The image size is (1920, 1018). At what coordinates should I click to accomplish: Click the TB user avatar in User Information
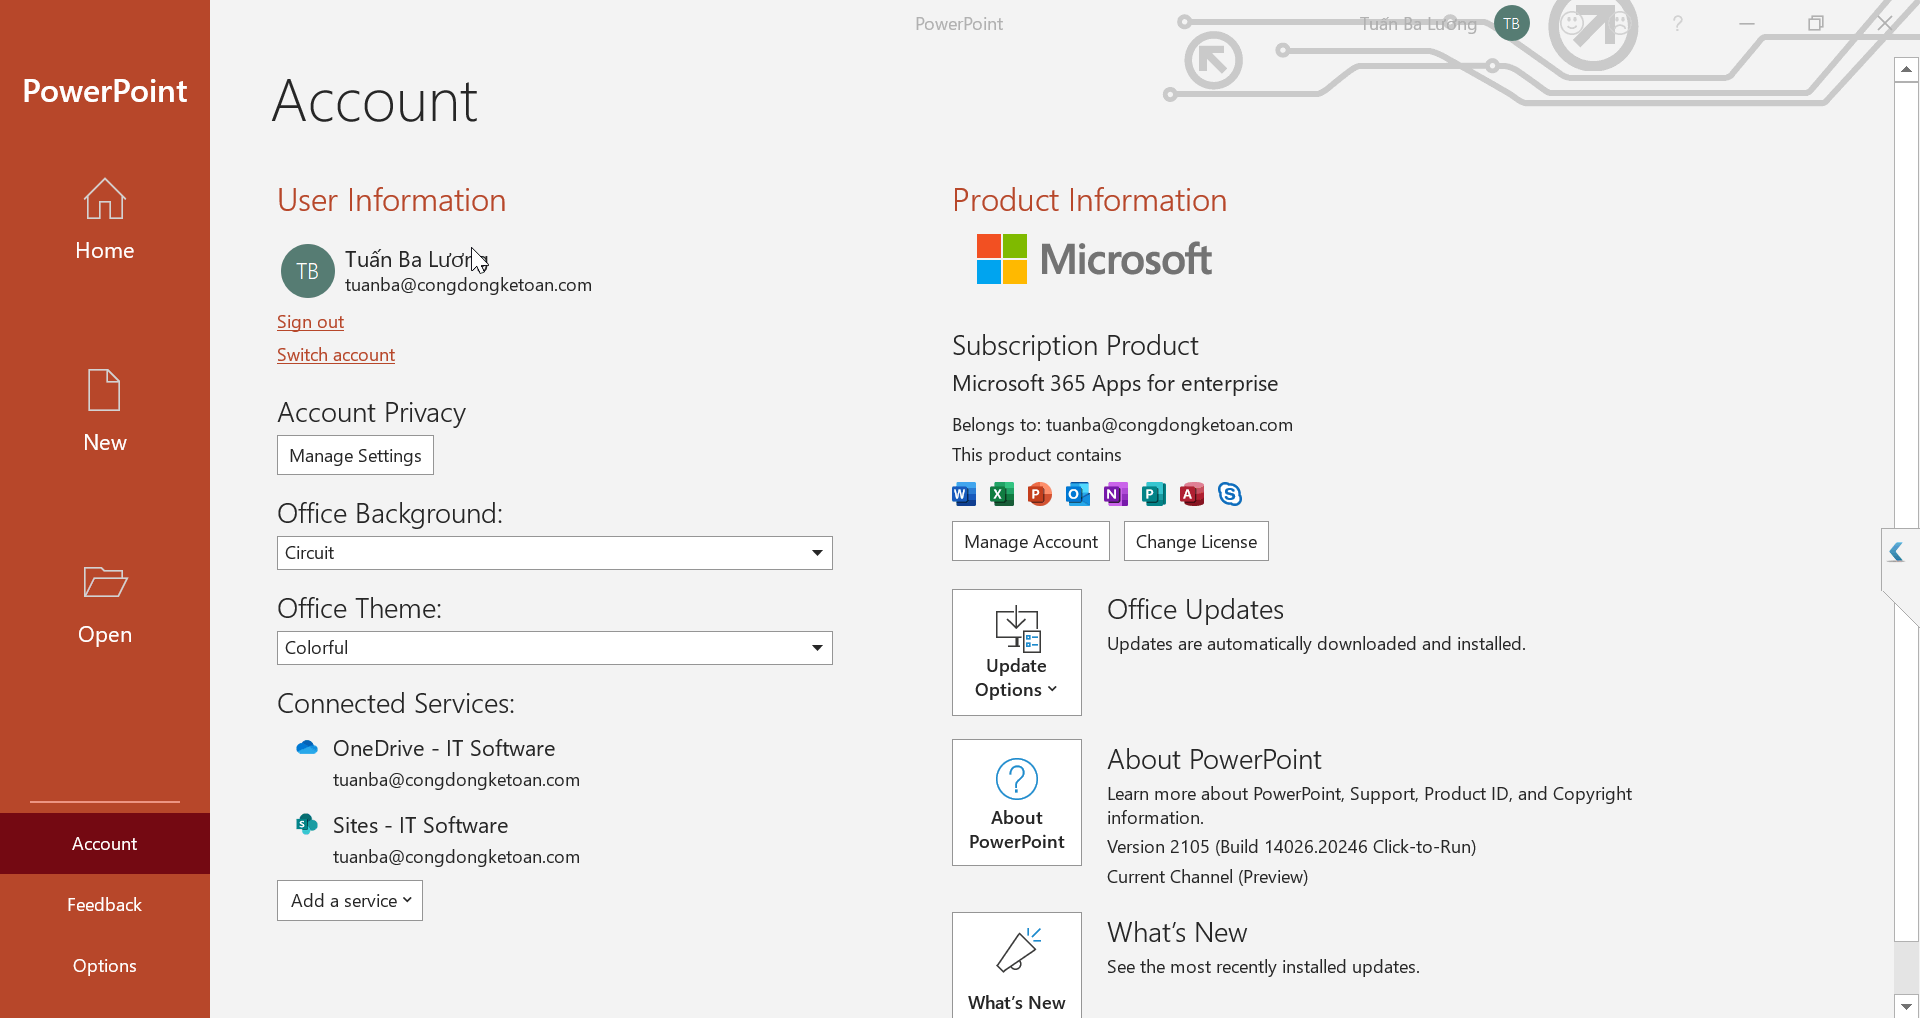coord(308,271)
